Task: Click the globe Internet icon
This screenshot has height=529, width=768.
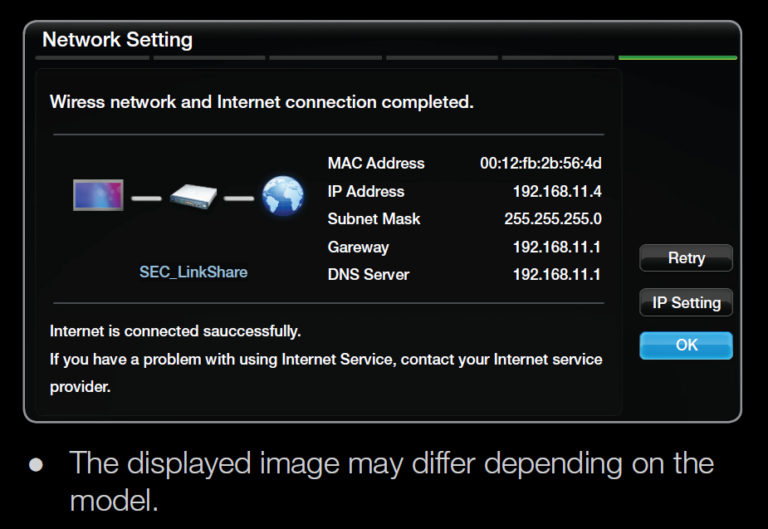Action: click(x=283, y=196)
